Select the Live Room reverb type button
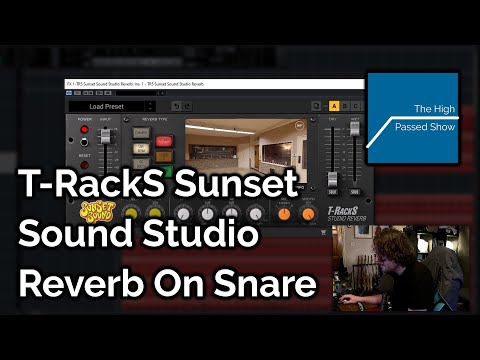 (x=141, y=148)
